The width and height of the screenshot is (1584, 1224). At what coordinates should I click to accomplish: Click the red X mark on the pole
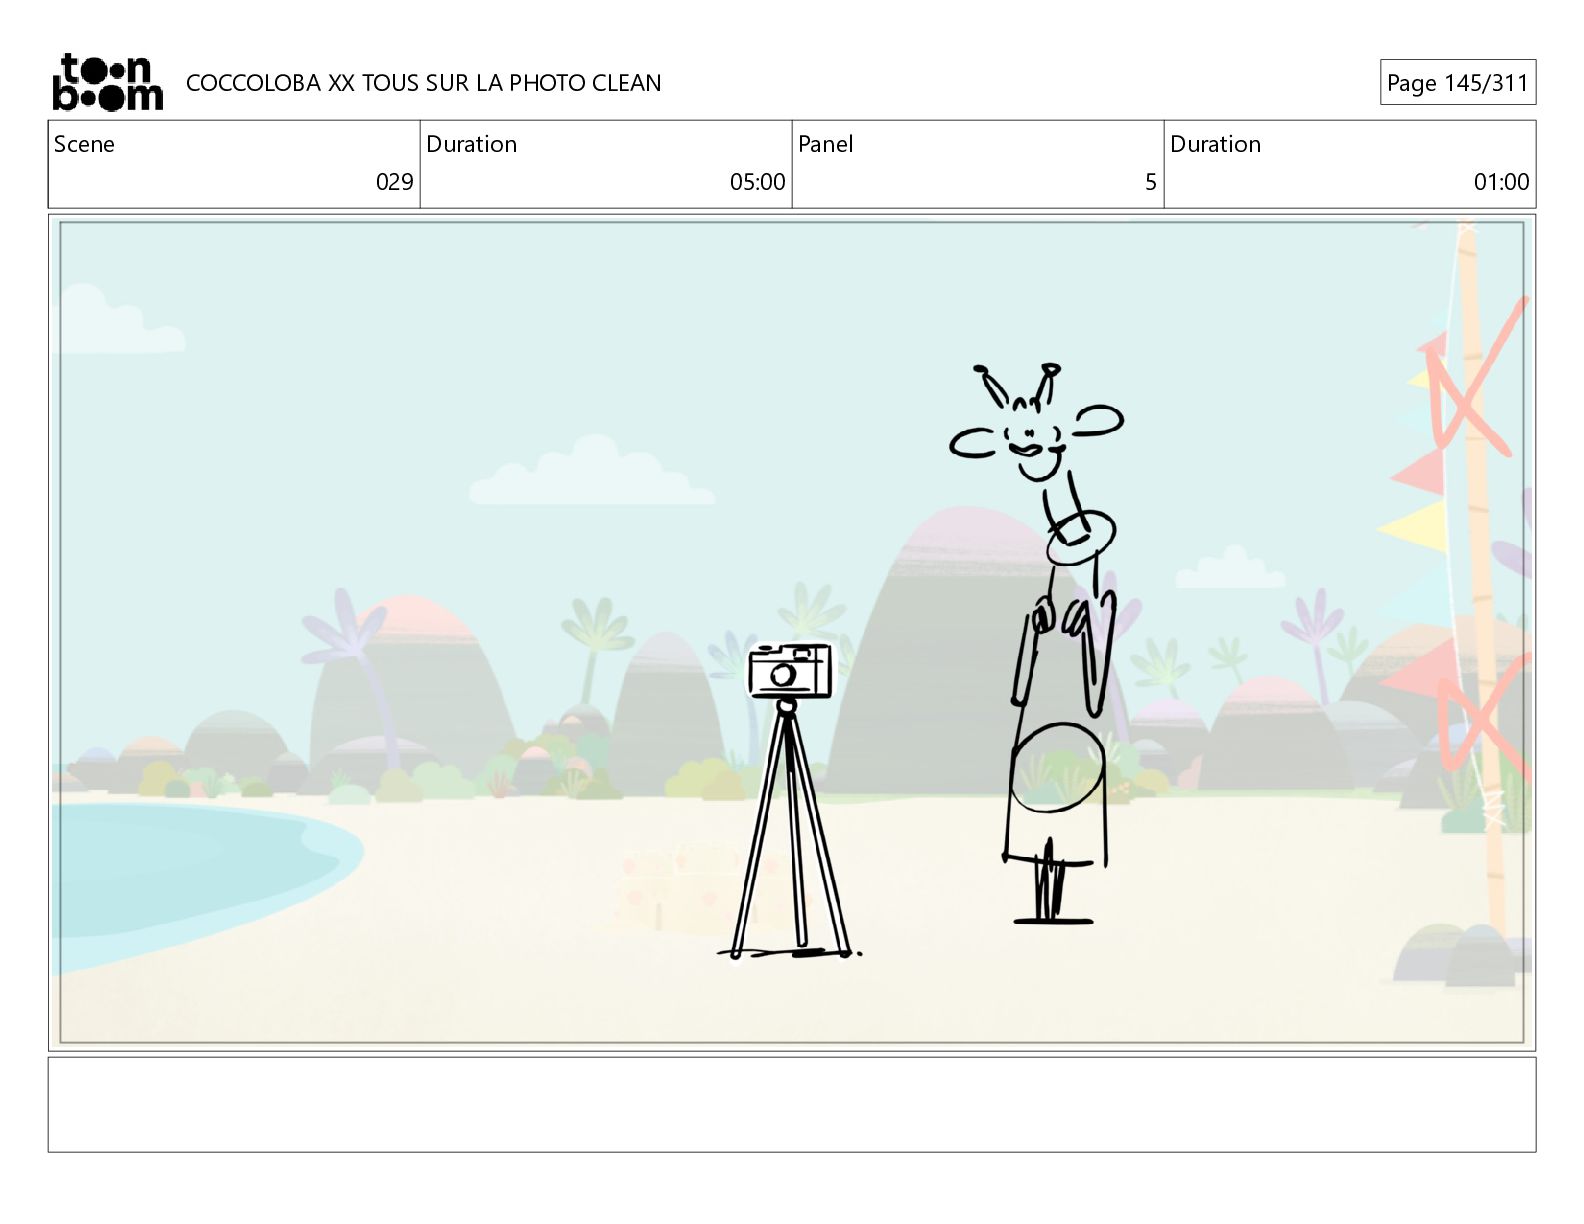click(1470, 380)
